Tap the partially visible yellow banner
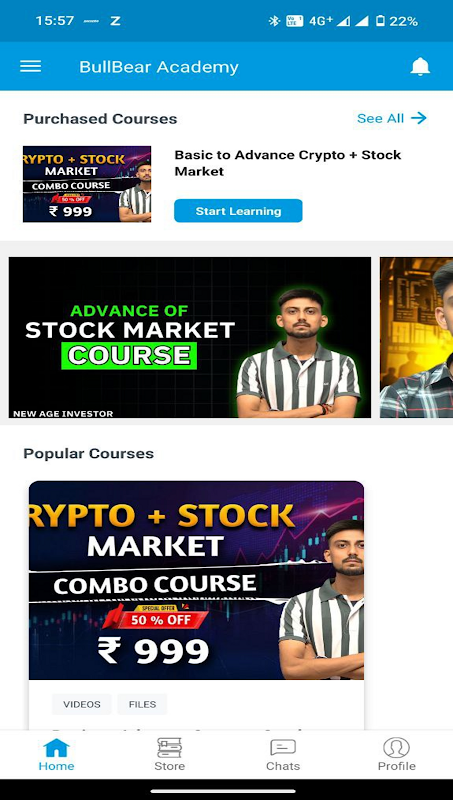 coord(416,337)
